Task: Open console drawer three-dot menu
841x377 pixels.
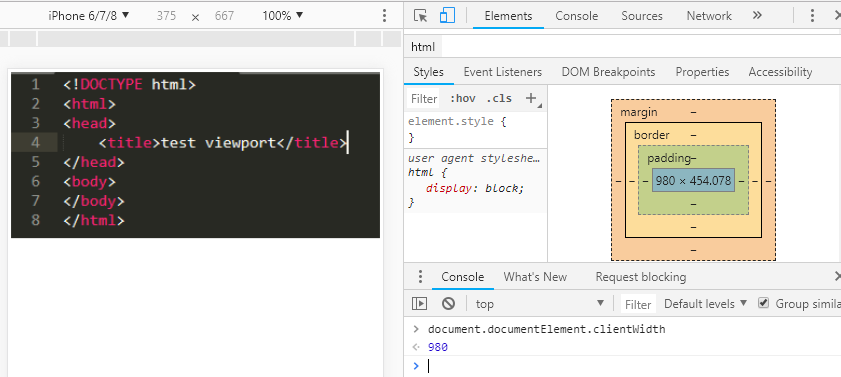Action: [x=420, y=277]
